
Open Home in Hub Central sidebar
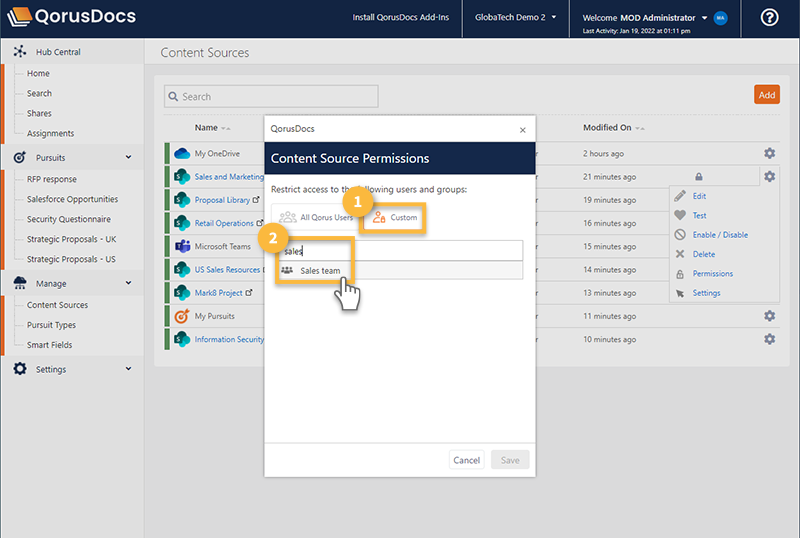click(x=38, y=74)
